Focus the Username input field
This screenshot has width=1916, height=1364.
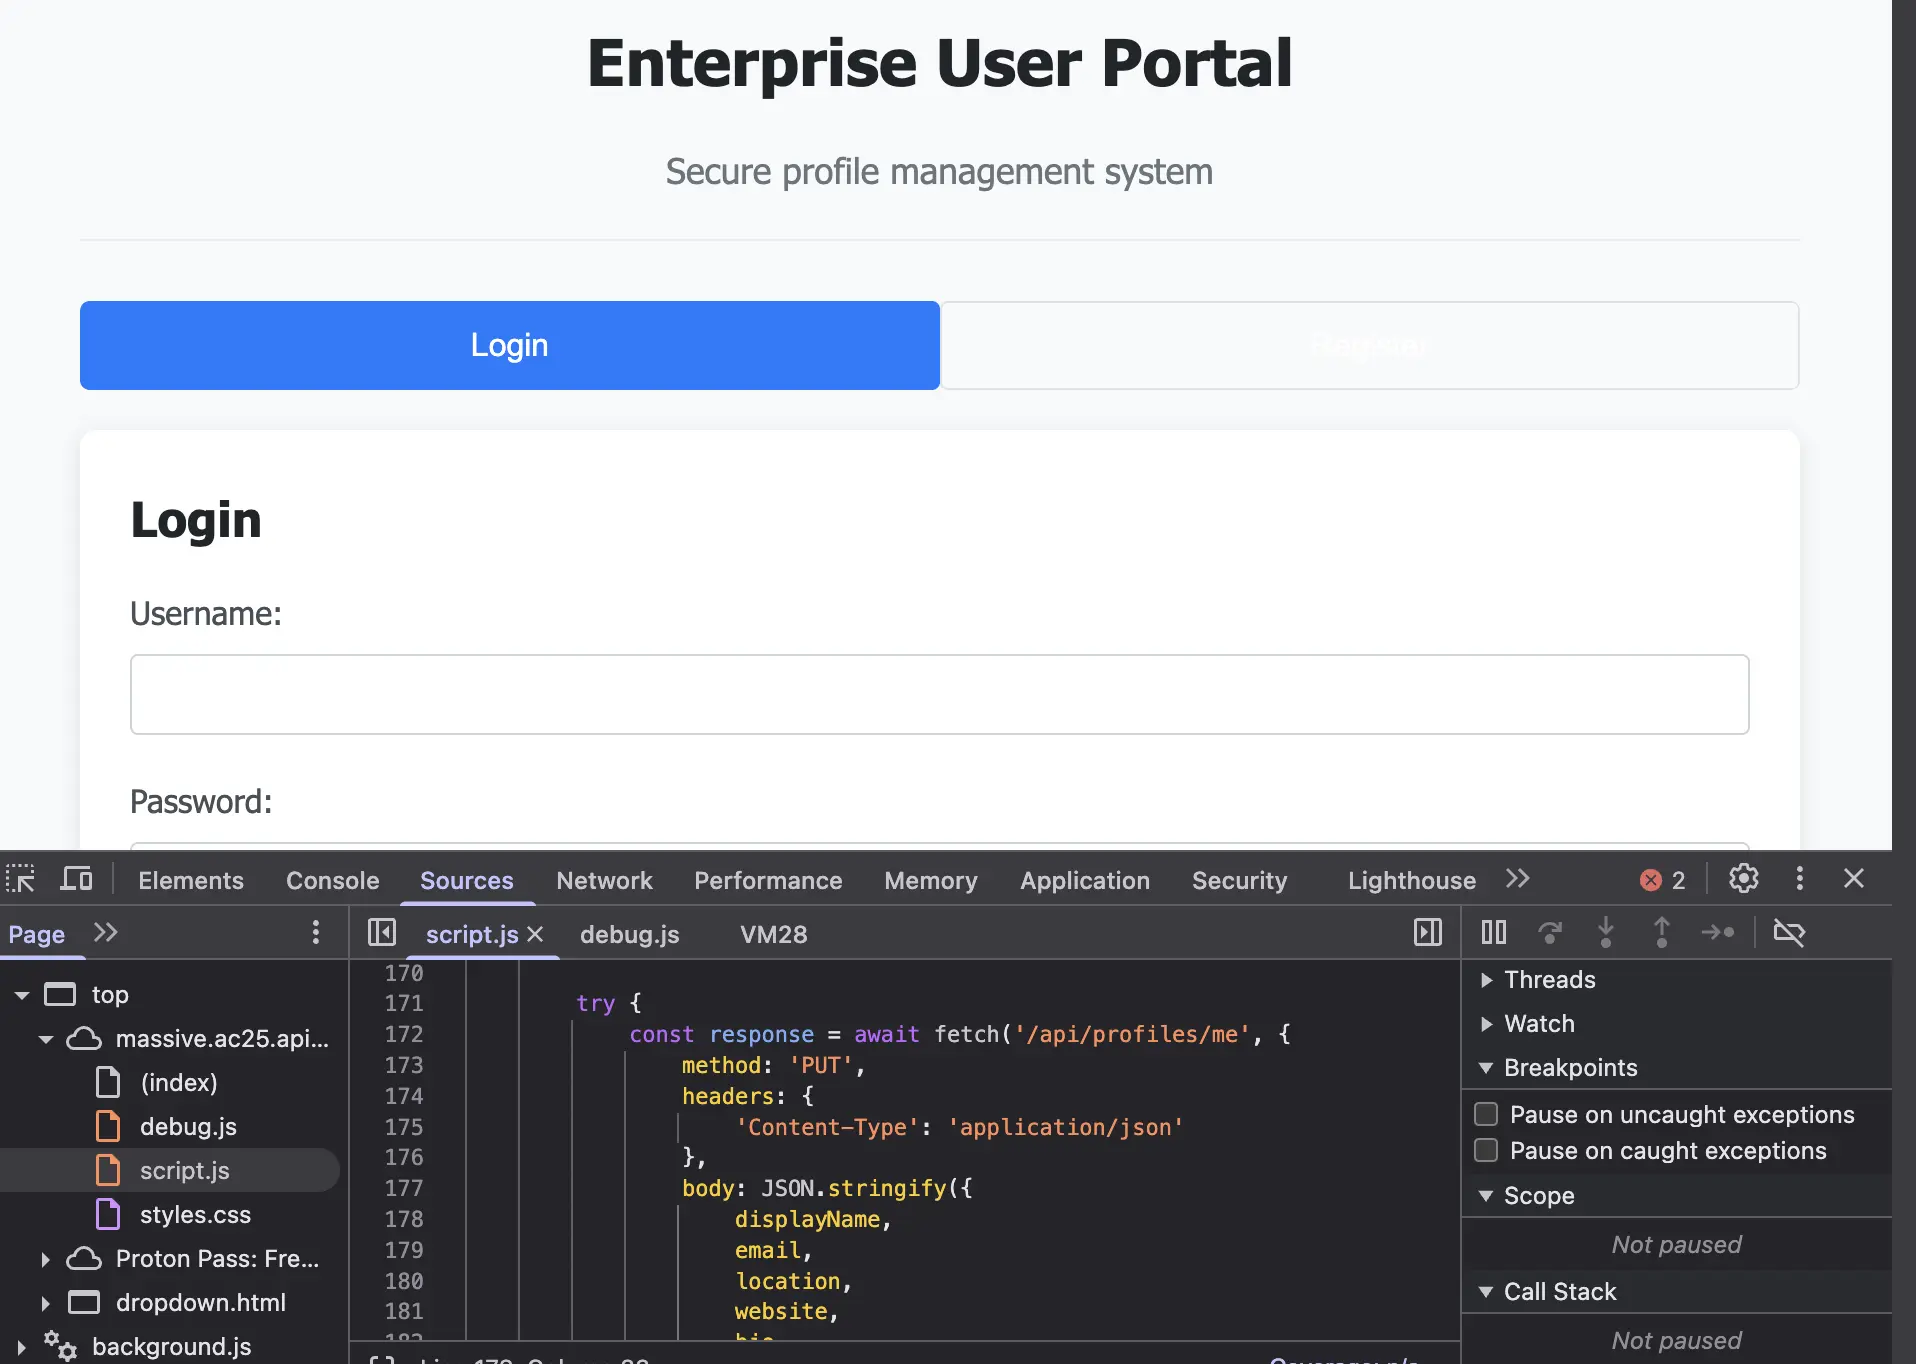[x=940, y=694]
